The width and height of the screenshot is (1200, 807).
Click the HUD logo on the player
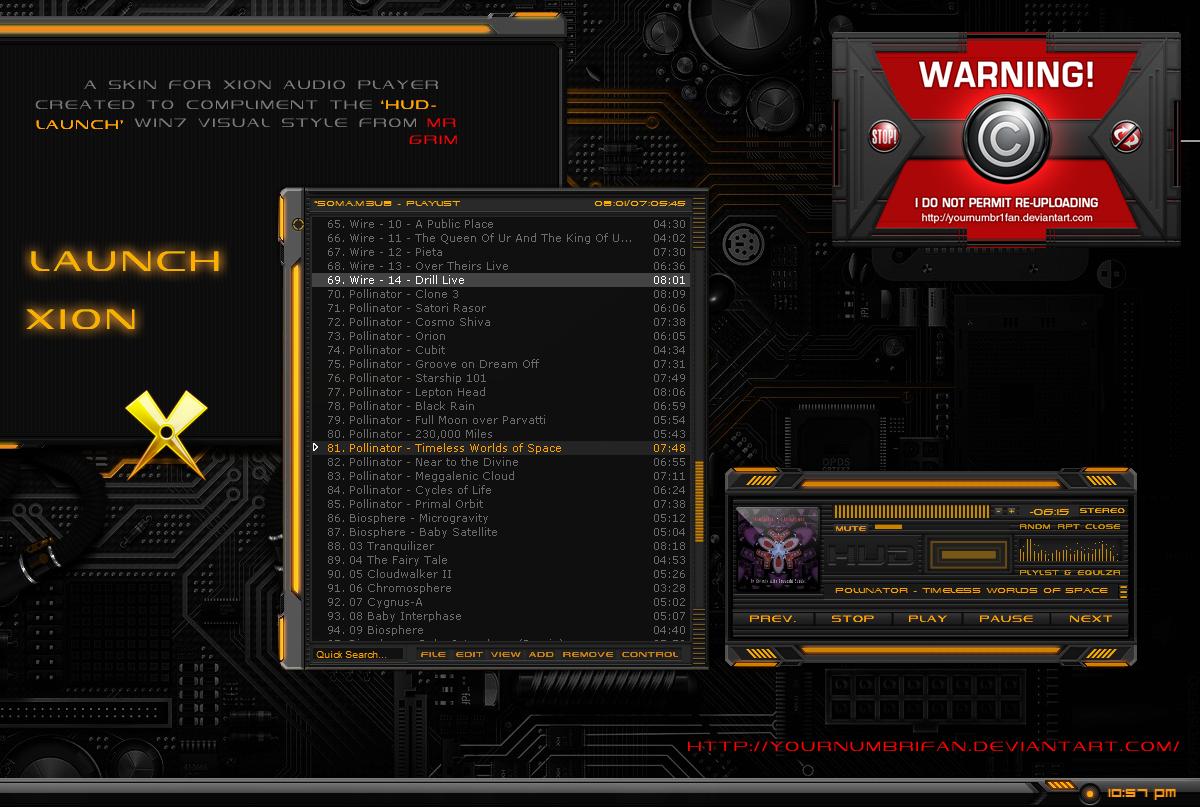point(872,552)
